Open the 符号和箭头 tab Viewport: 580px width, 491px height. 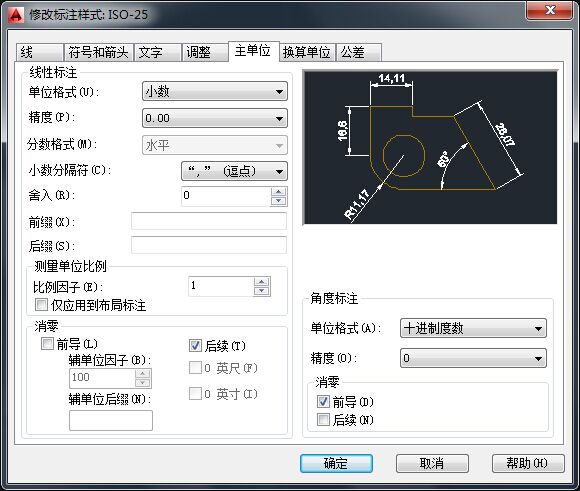[x=98, y=52]
